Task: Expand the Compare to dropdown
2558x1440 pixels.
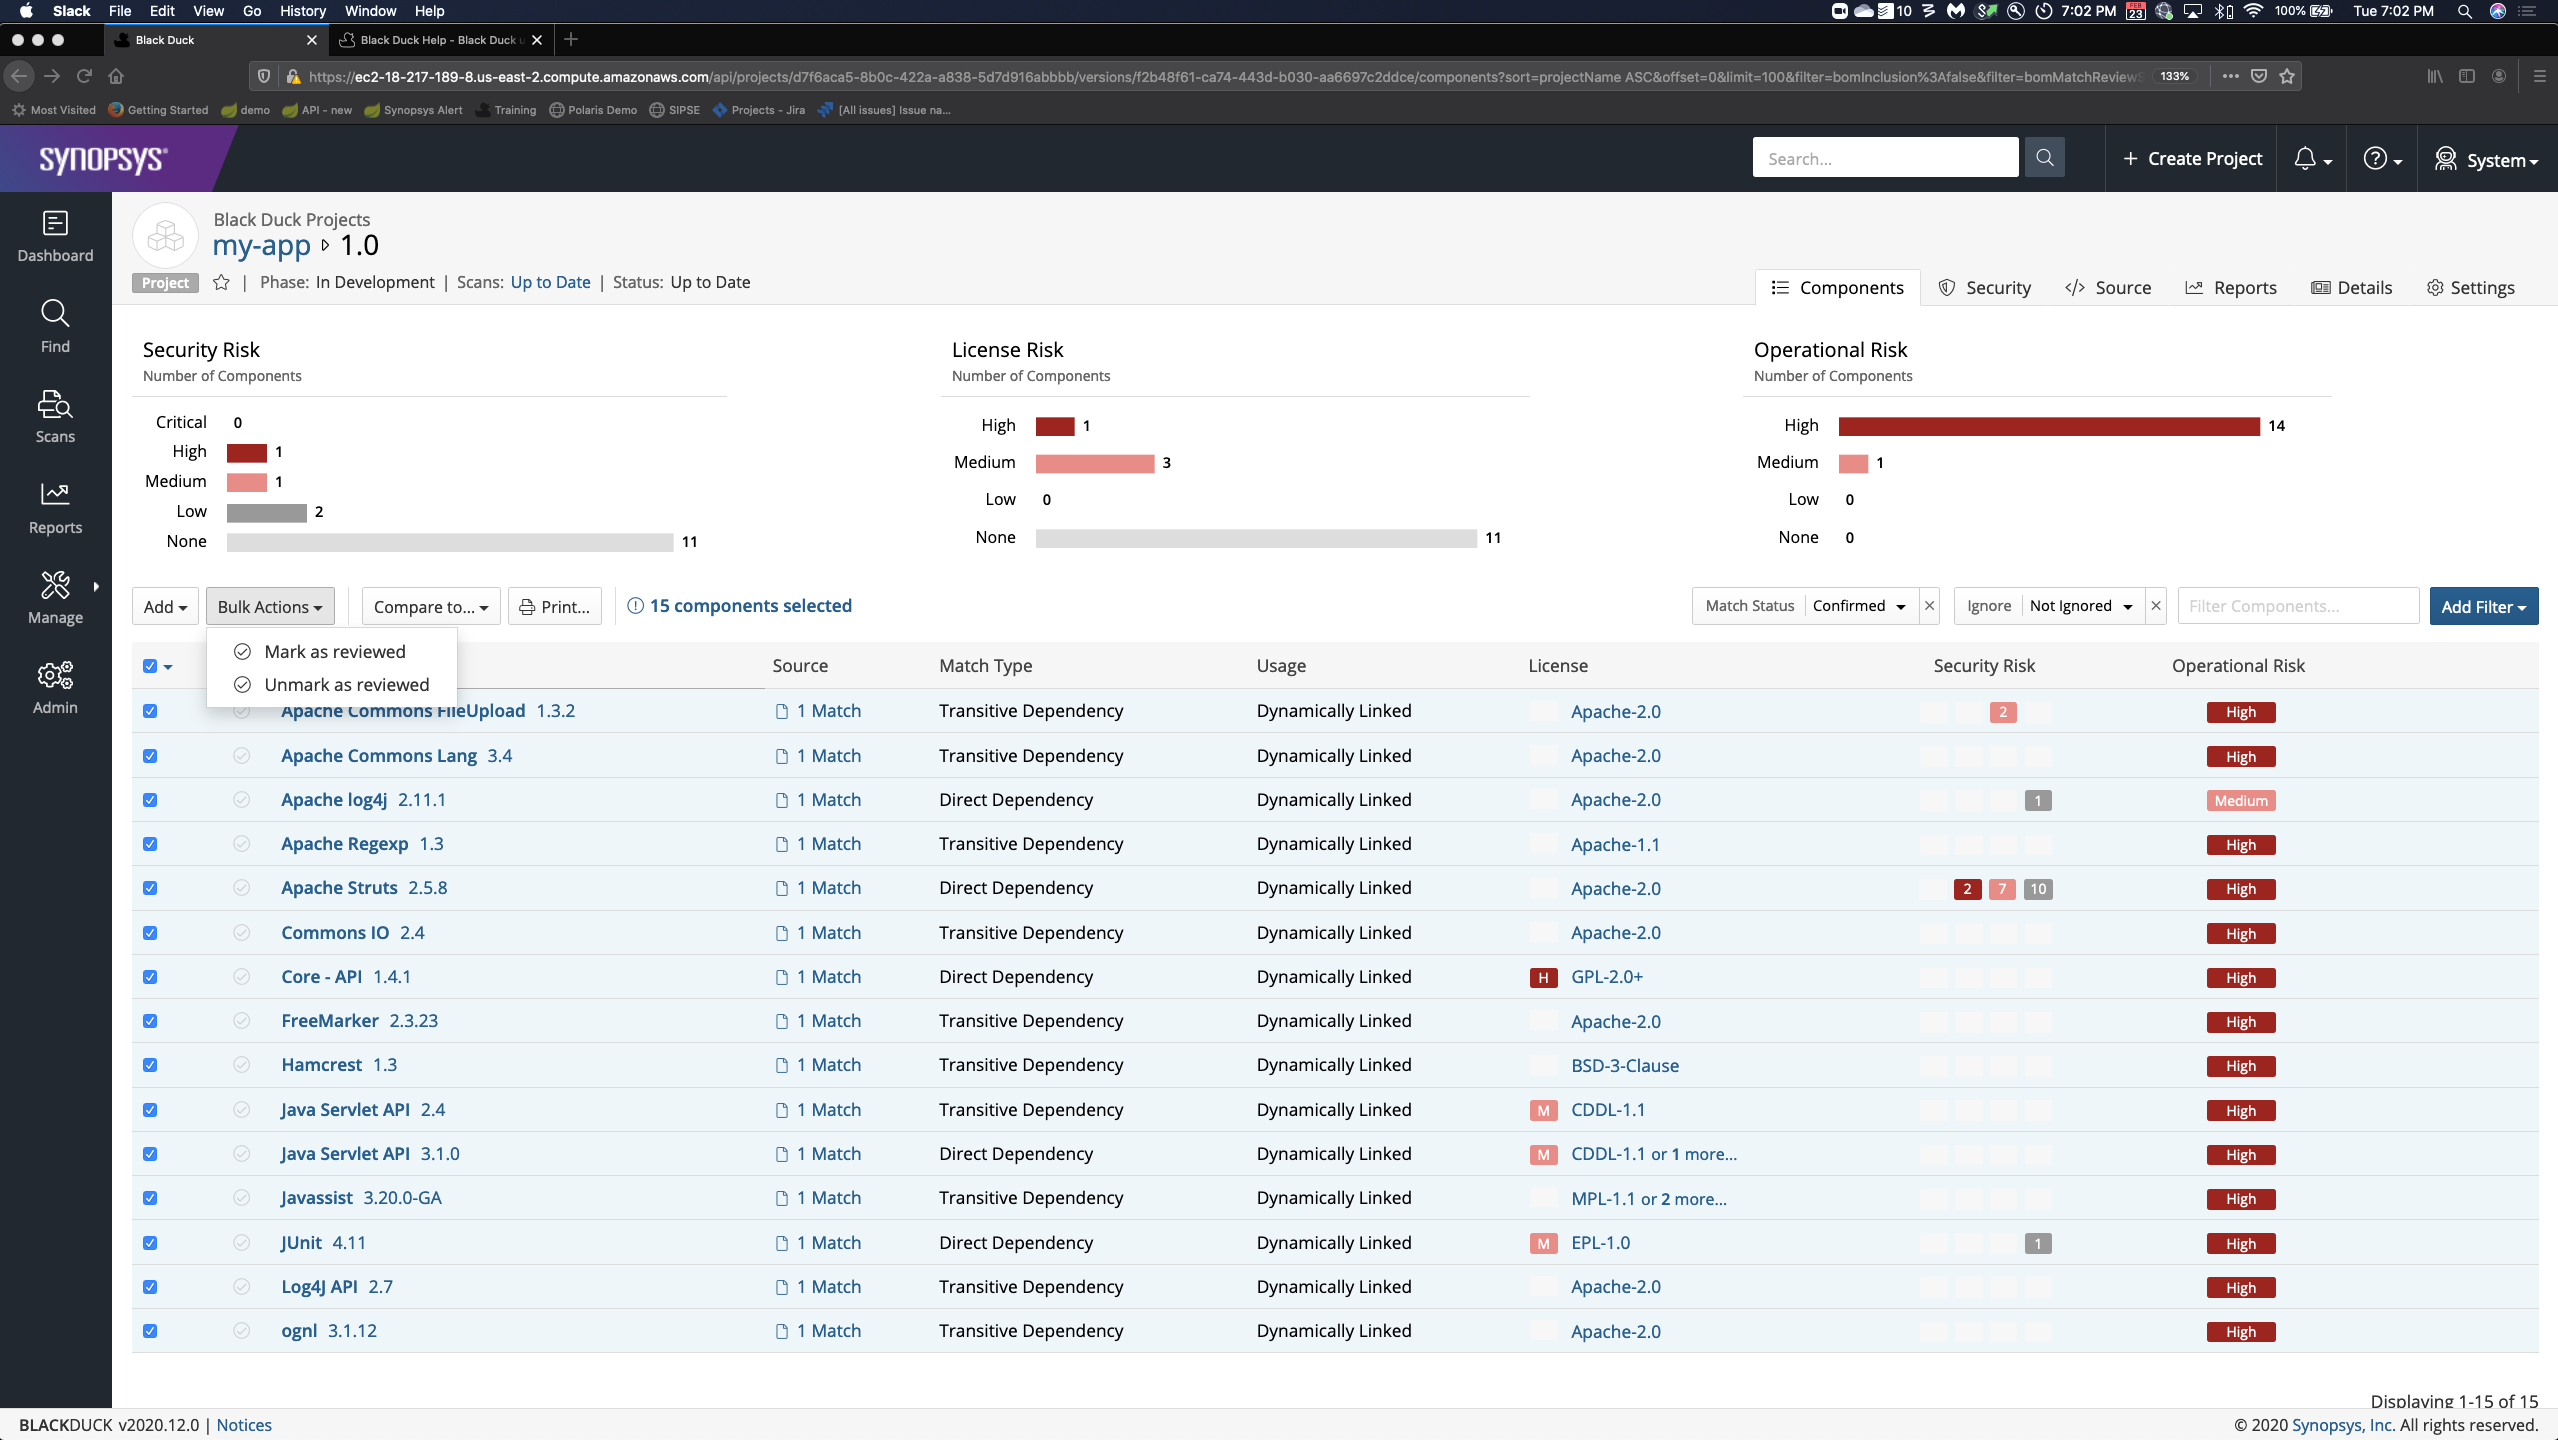Action: [430, 607]
